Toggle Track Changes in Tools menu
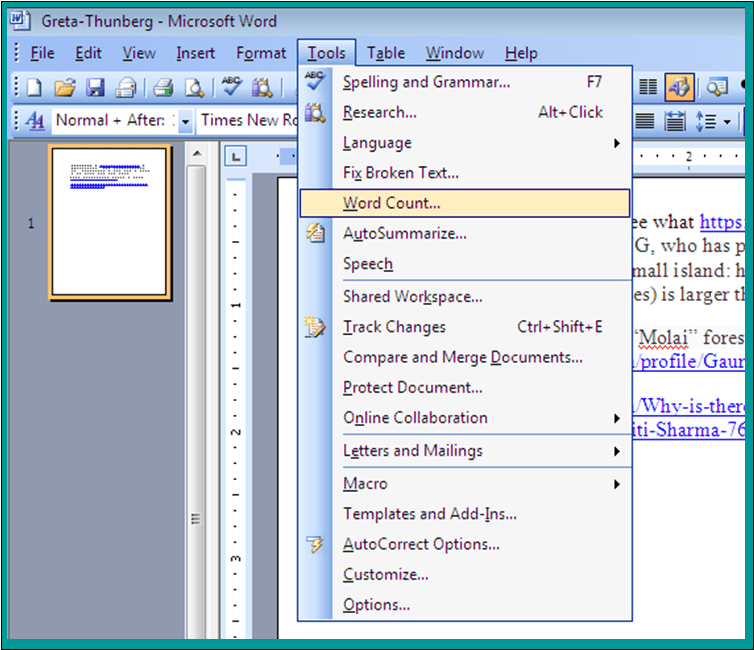Screen dimensions: 754x650 465,327
